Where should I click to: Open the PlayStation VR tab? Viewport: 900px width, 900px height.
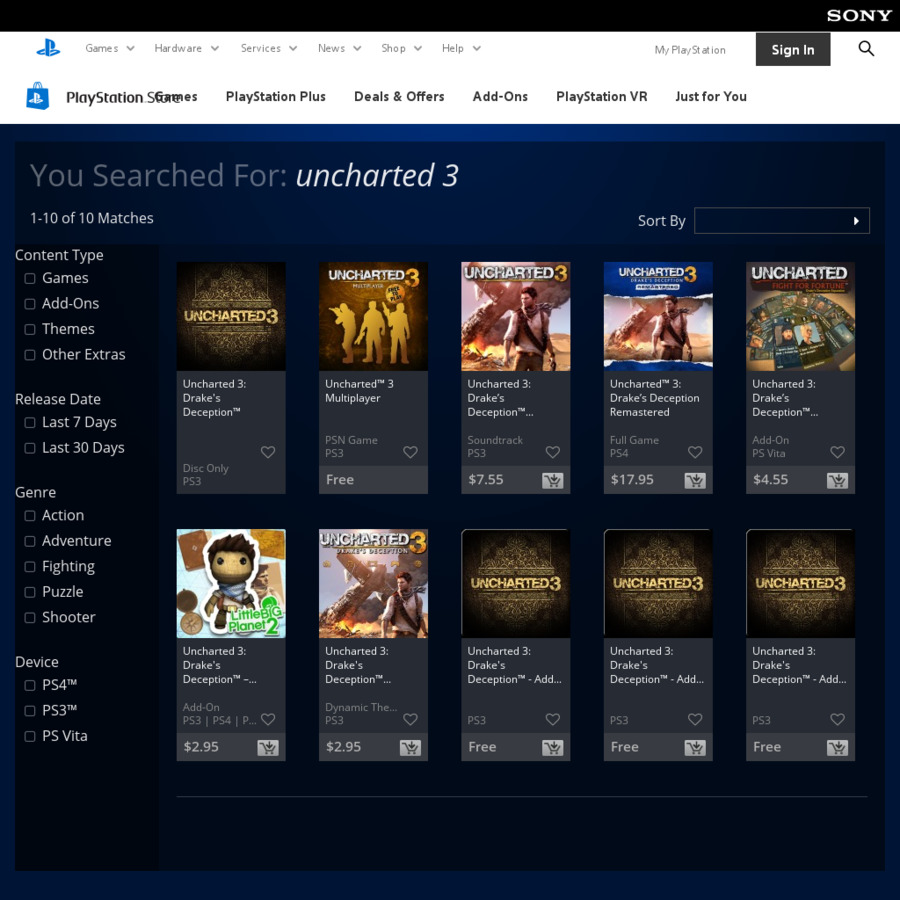[x=602, y=96]
